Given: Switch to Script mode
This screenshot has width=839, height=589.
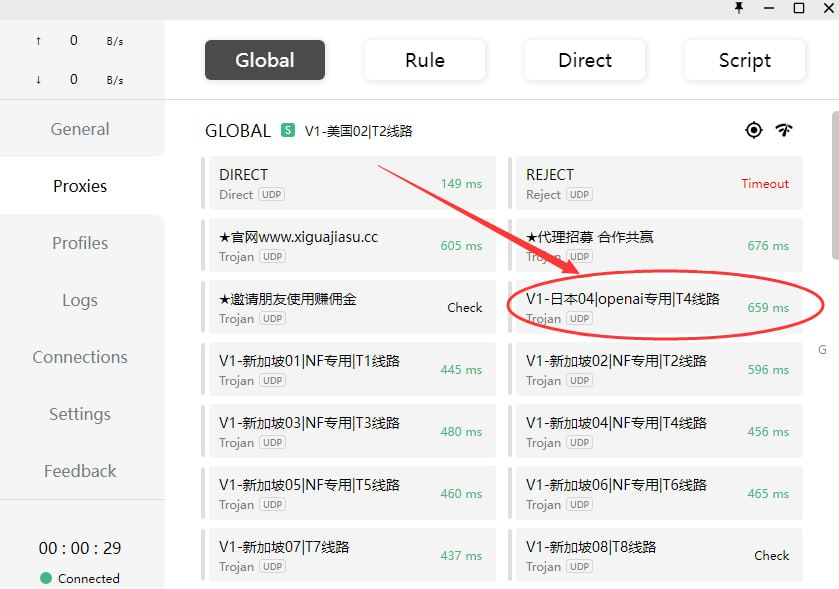Looking at the screenshot, I should 745,60.
